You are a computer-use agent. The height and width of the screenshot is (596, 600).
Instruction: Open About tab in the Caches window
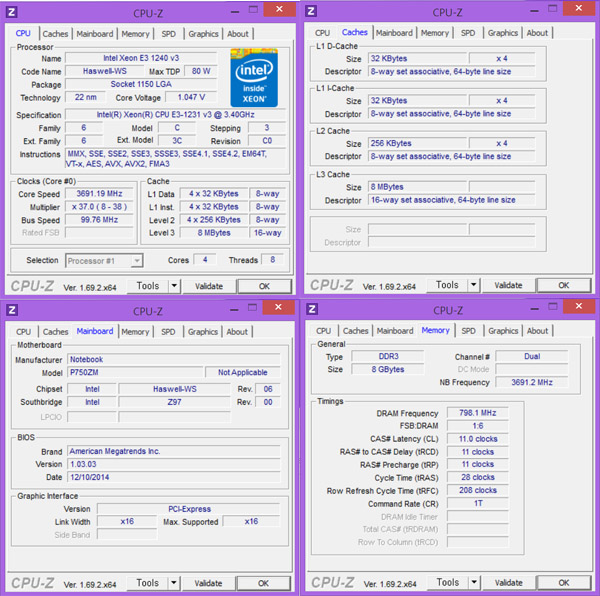pyautogui.click(x=537, y=33)
